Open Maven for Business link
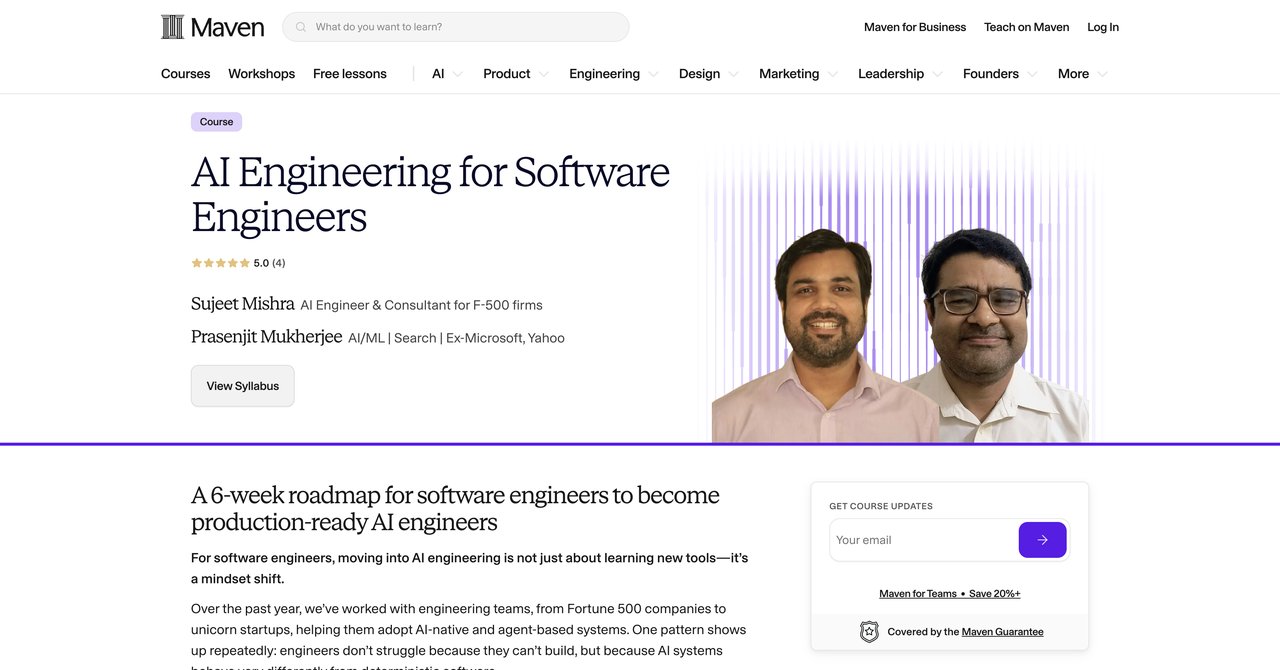 [915, 27]
